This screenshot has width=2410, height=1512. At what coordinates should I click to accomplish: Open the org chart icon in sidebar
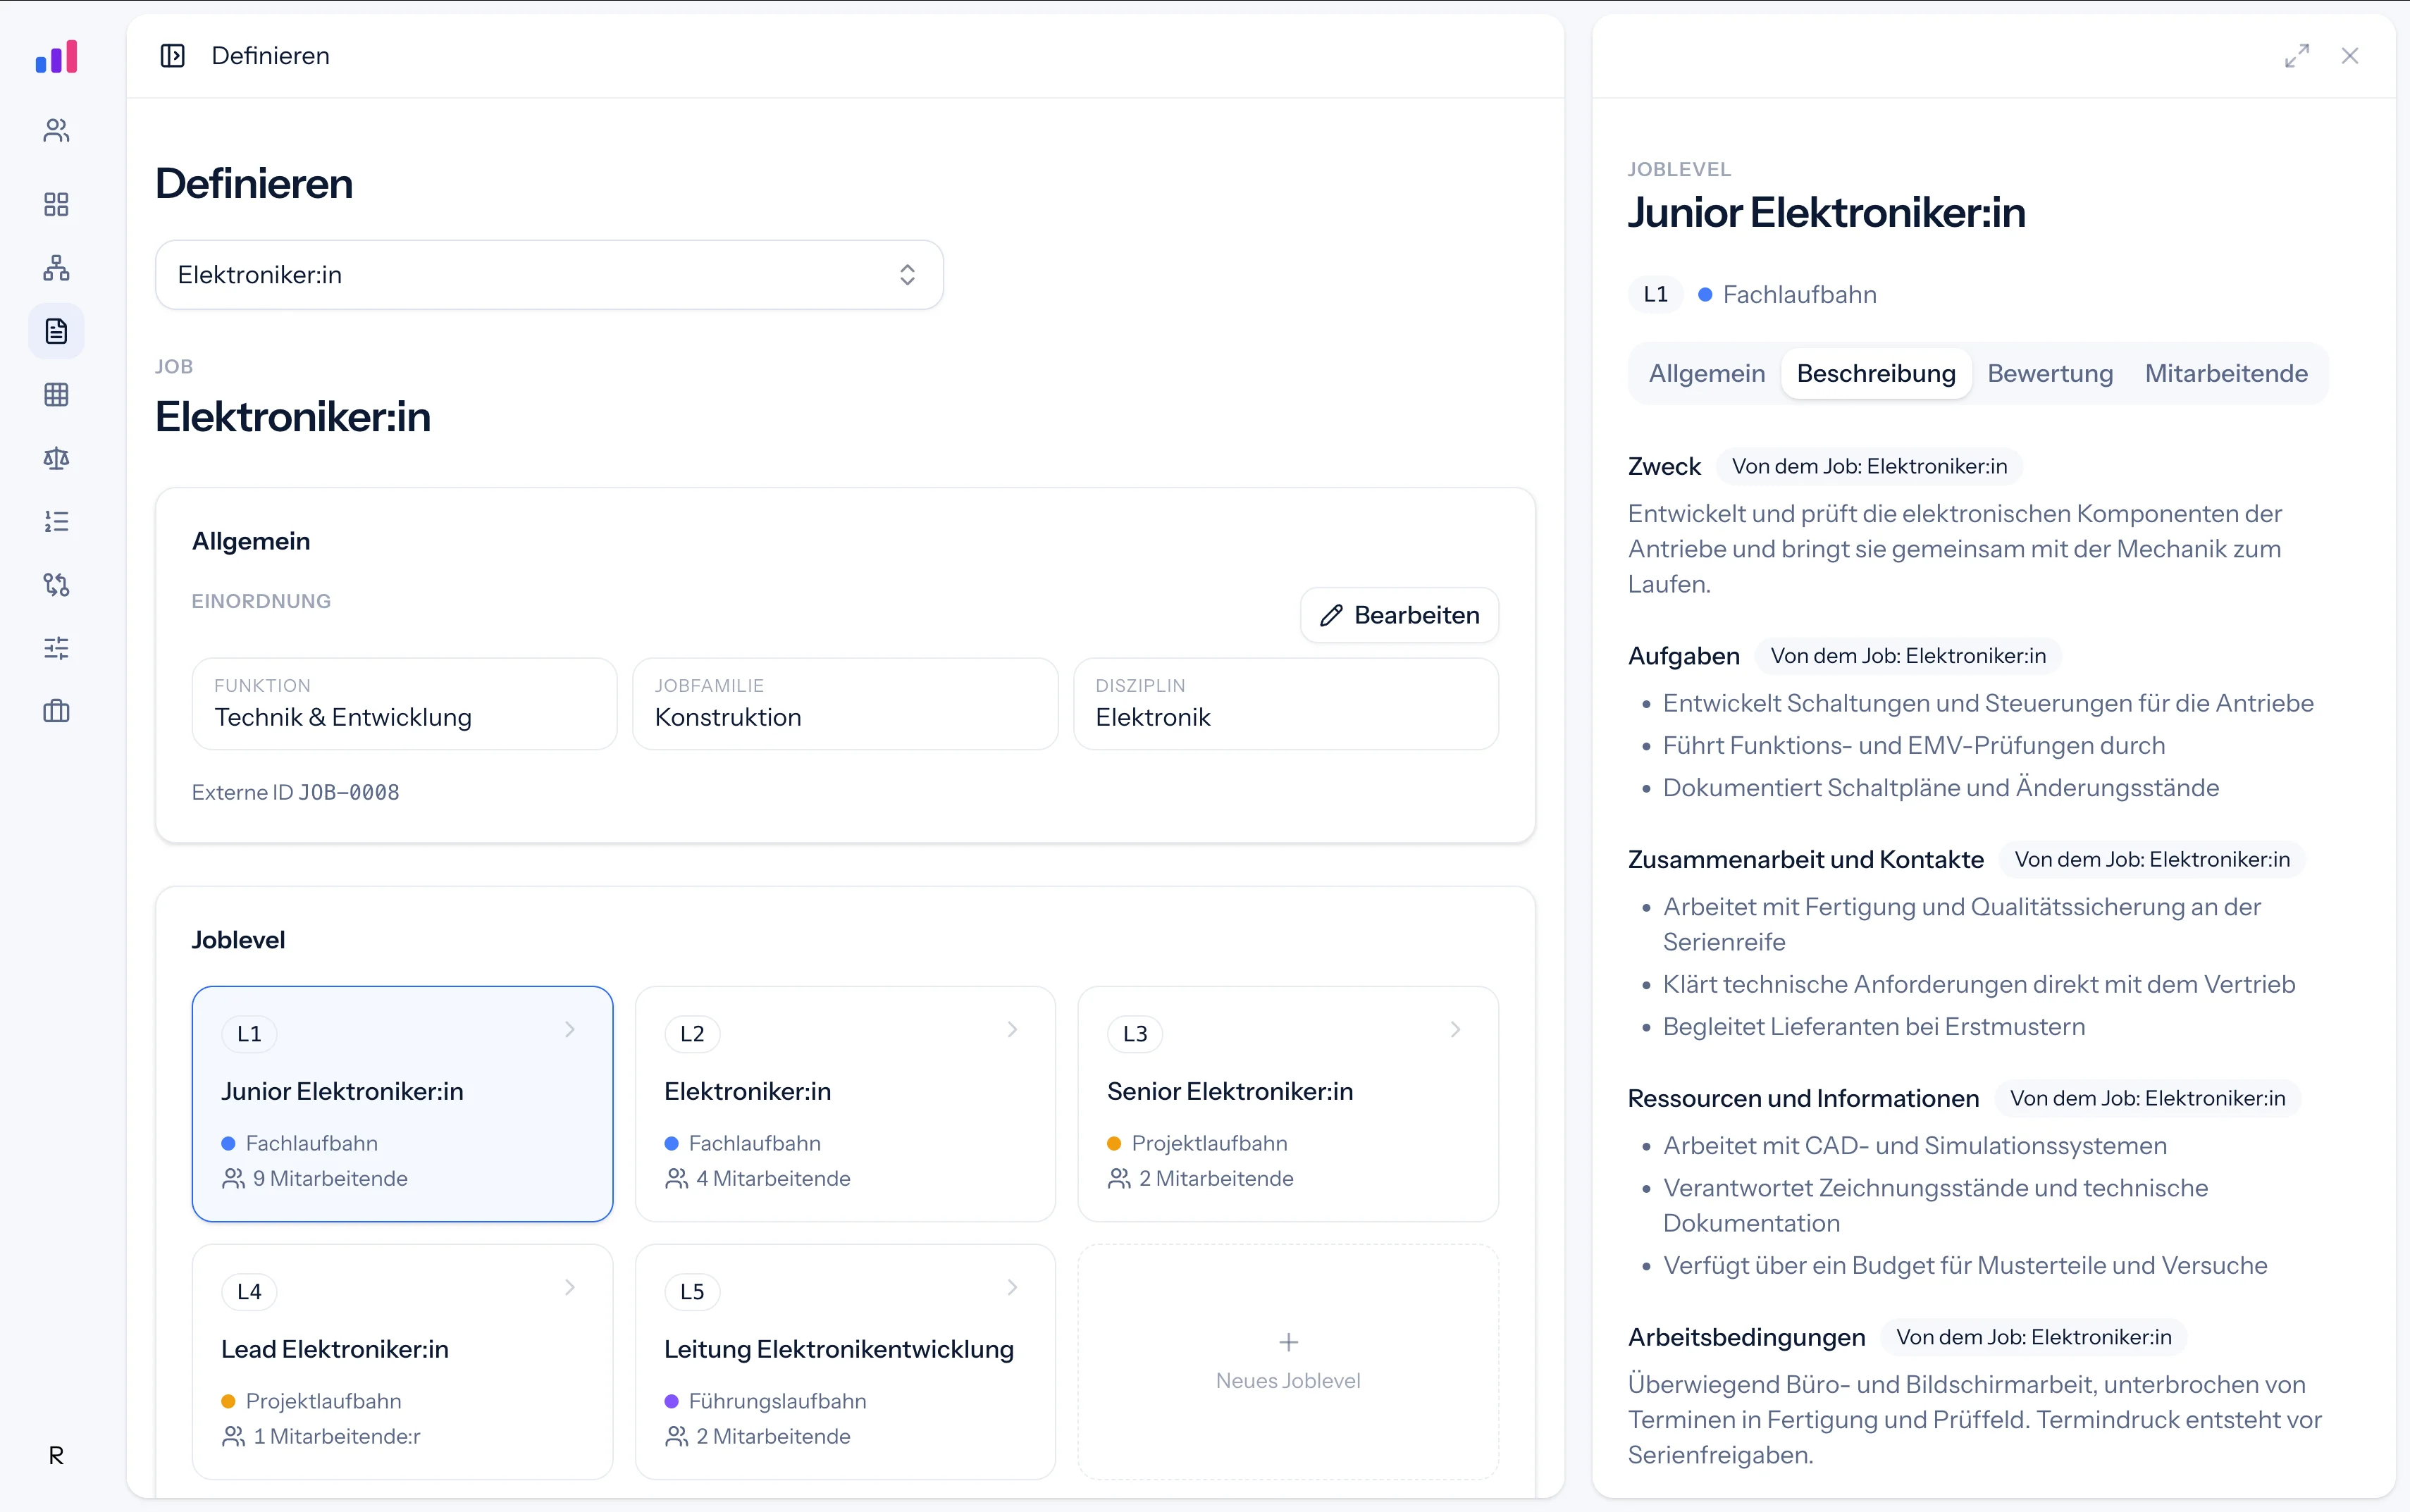[x=56, y=267]
